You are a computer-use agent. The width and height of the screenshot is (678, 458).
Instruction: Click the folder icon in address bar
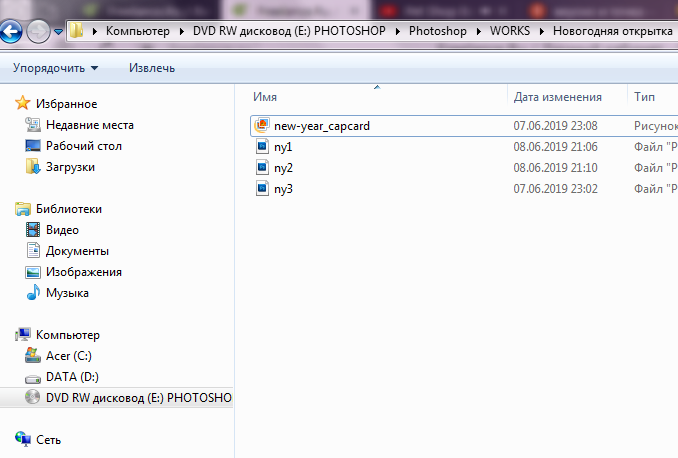(76, 31)
